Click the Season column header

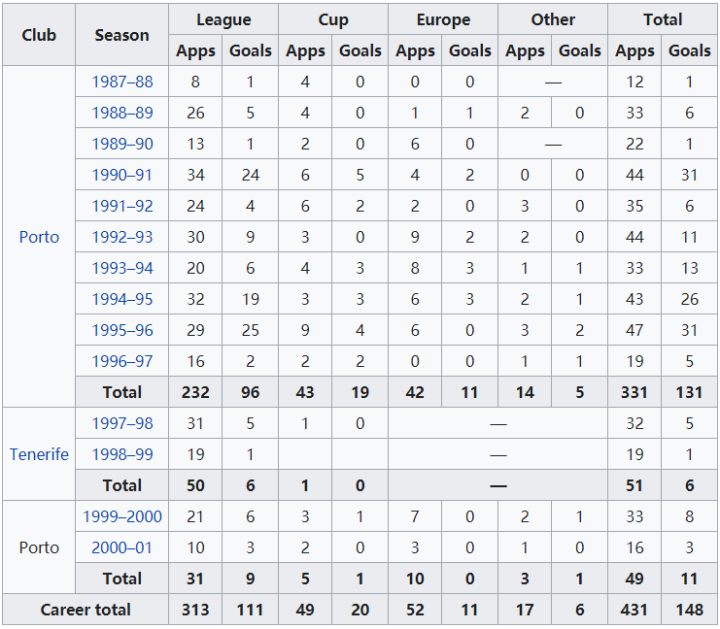click(x=122, y=35)
